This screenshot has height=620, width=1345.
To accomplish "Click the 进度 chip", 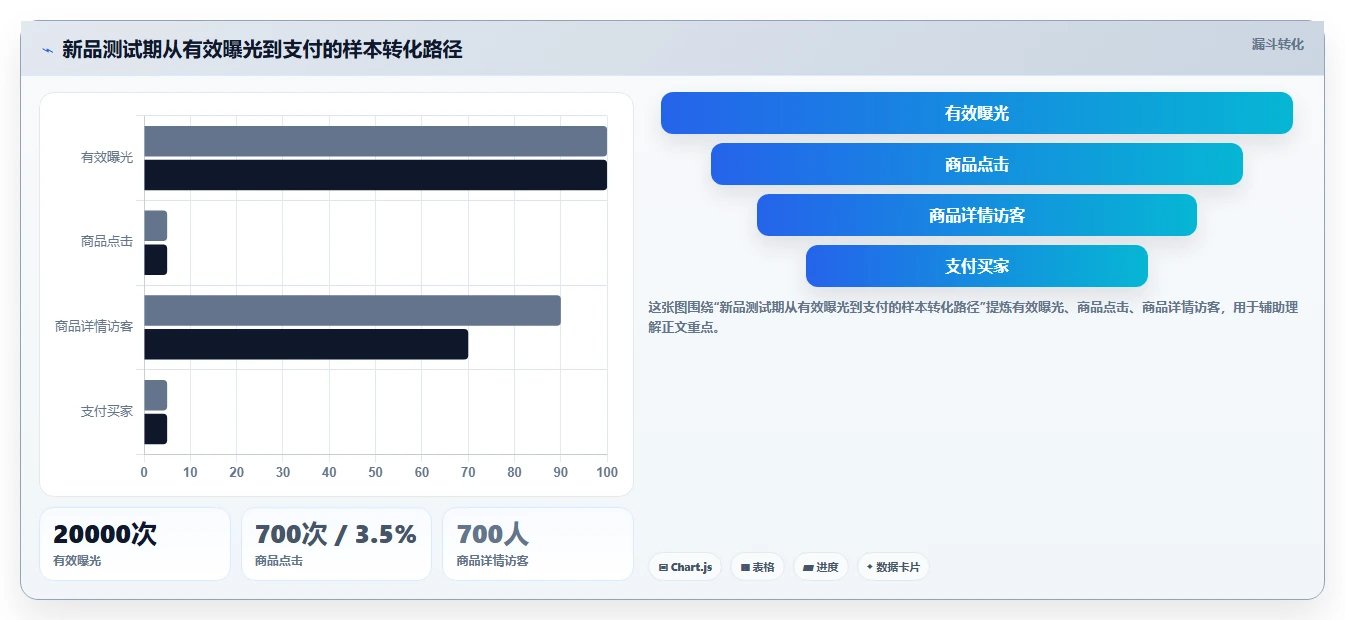I will [820, 567].
